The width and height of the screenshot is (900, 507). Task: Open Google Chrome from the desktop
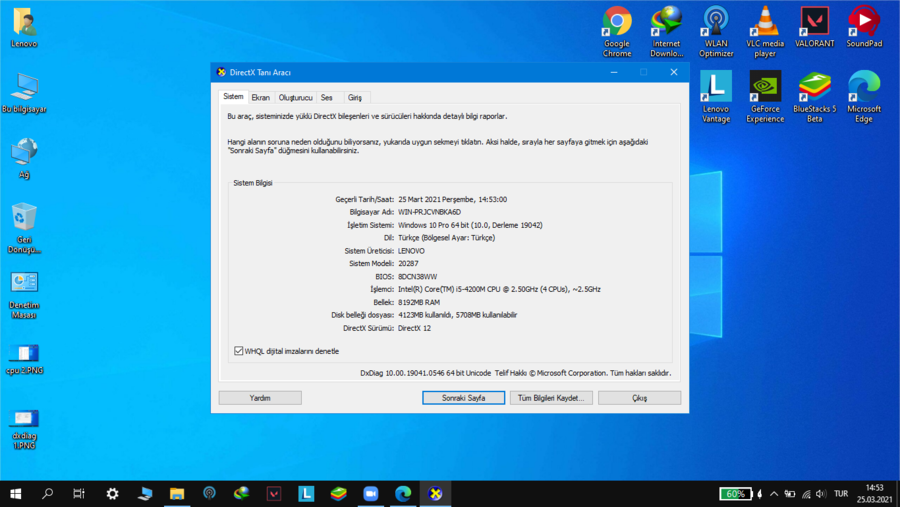pyautogui.click(x=617, y=23)
